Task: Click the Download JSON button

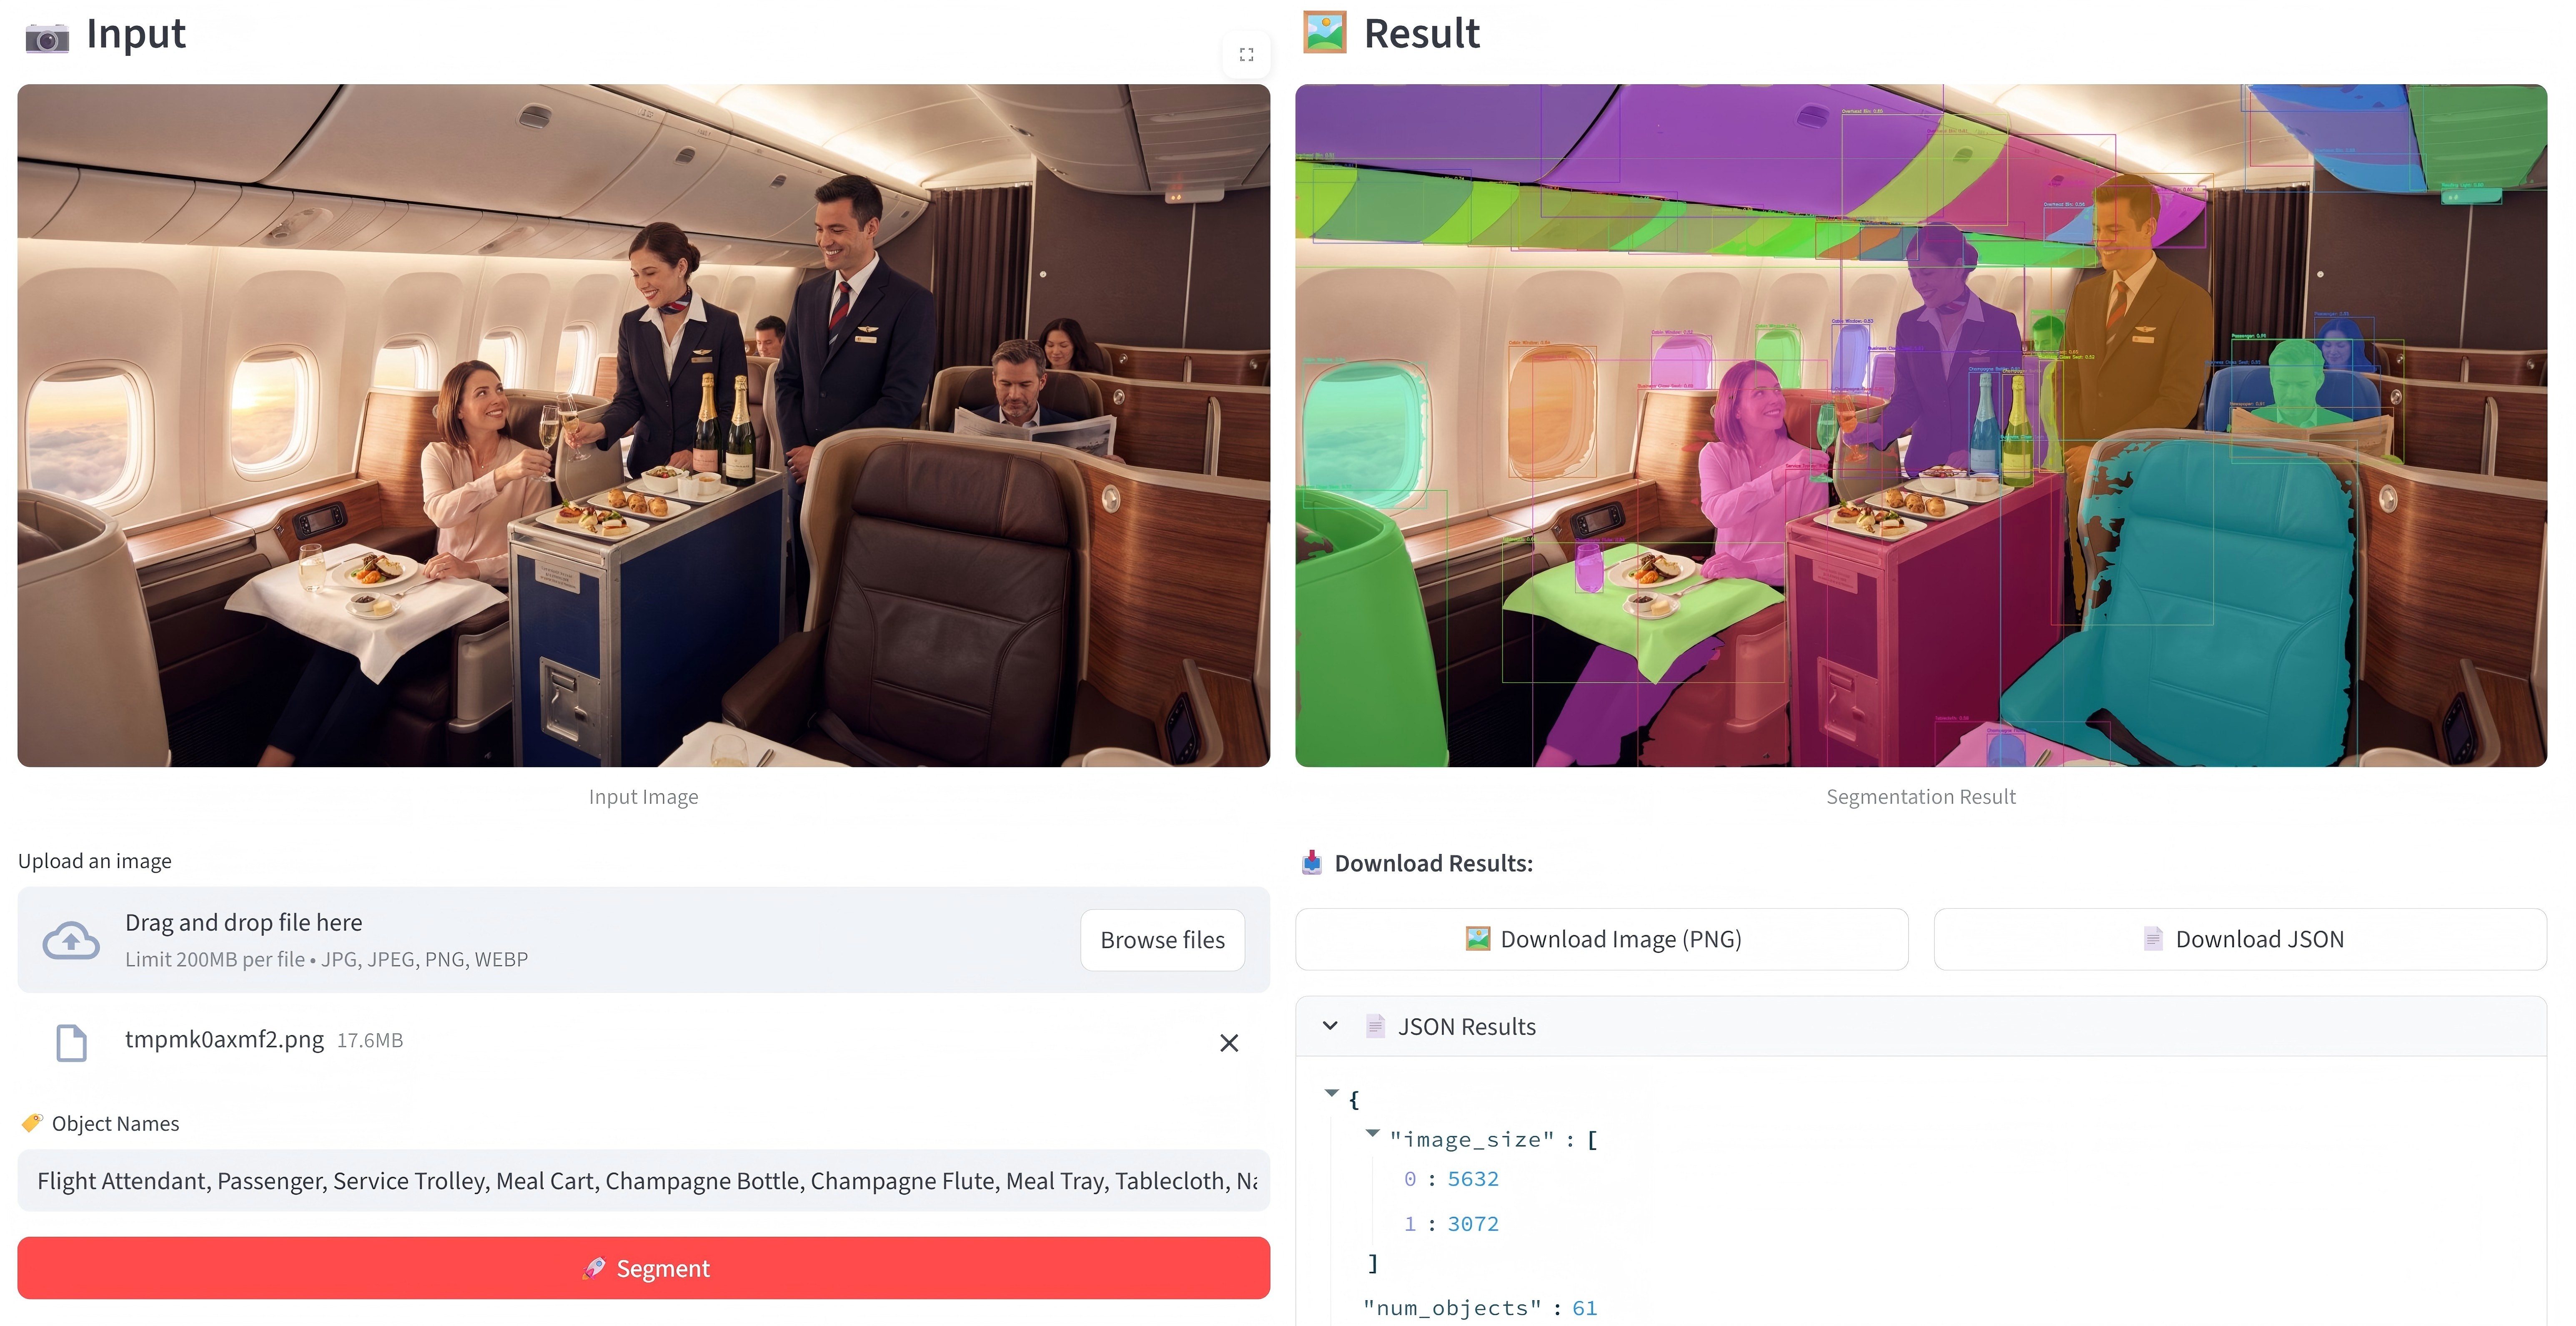Action: [x=2240, y=938]
